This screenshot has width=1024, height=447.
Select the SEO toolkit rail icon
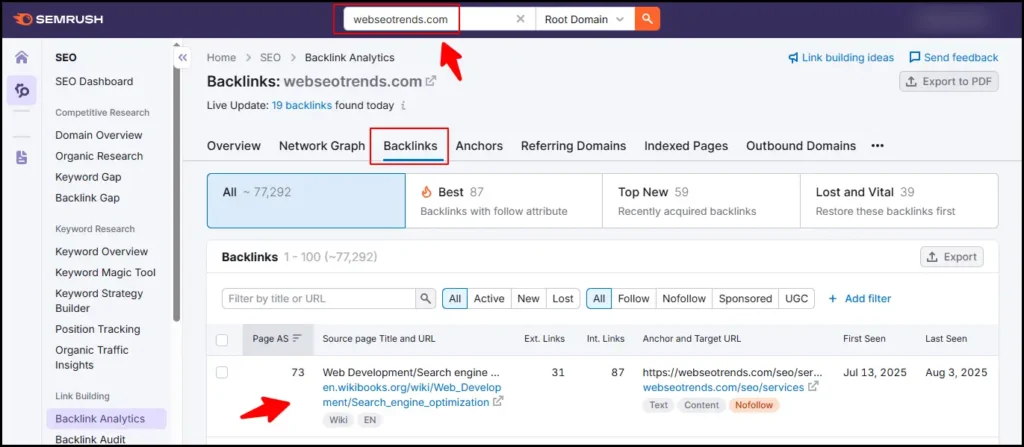[x=22, y=90]
